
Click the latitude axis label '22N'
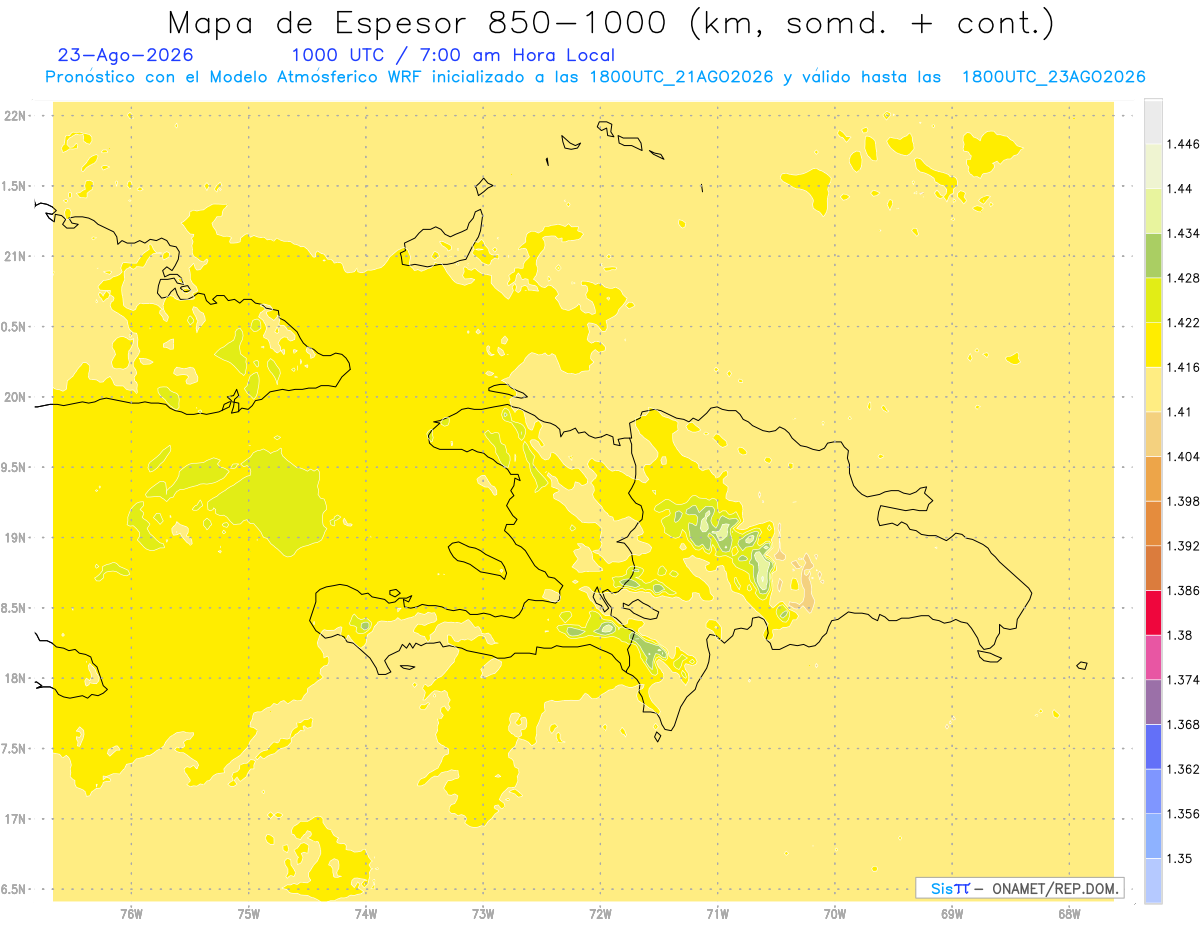[15, 115]
